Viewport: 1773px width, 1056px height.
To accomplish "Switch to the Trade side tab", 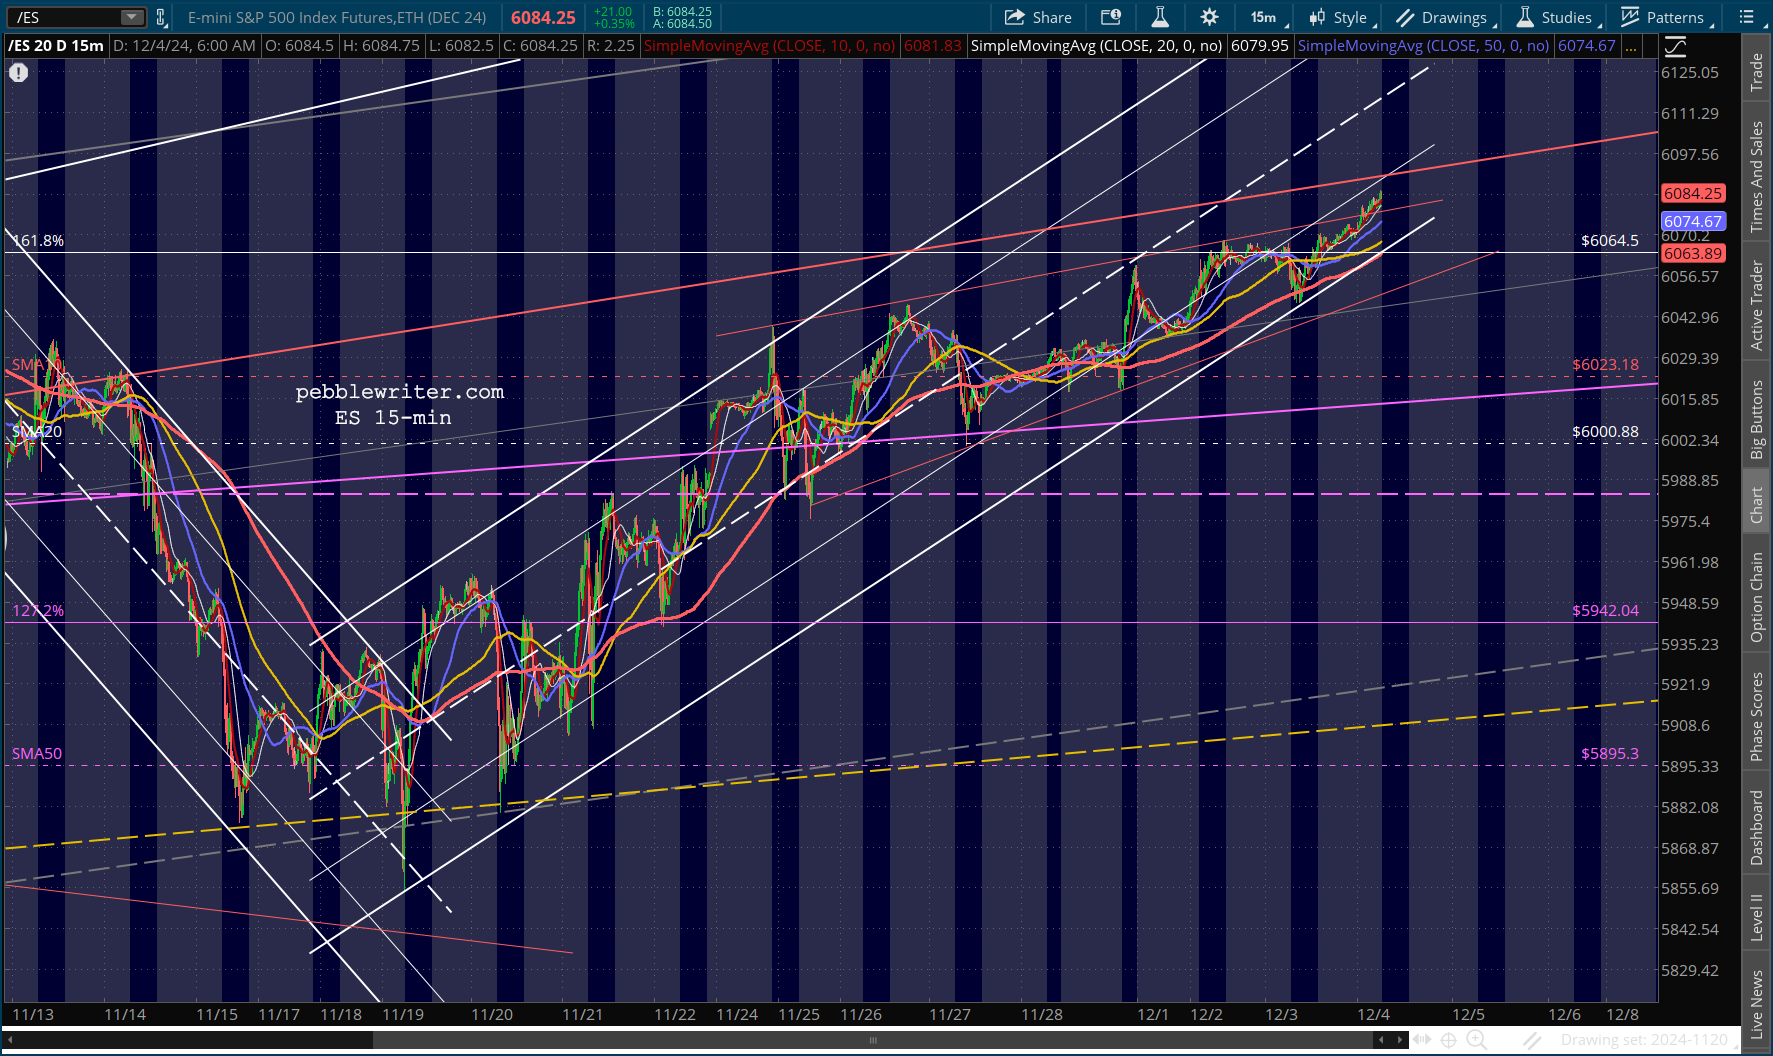I will [x=1756, y=71].
